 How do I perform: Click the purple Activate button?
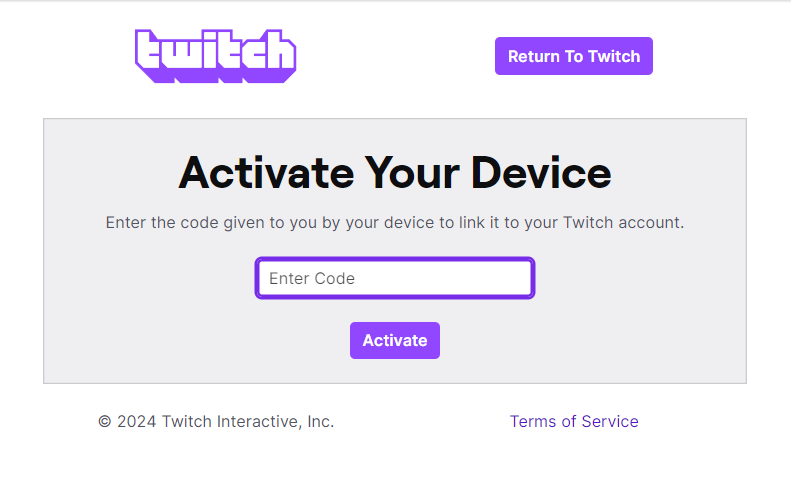pyautogui.click(x=395, y=341)
